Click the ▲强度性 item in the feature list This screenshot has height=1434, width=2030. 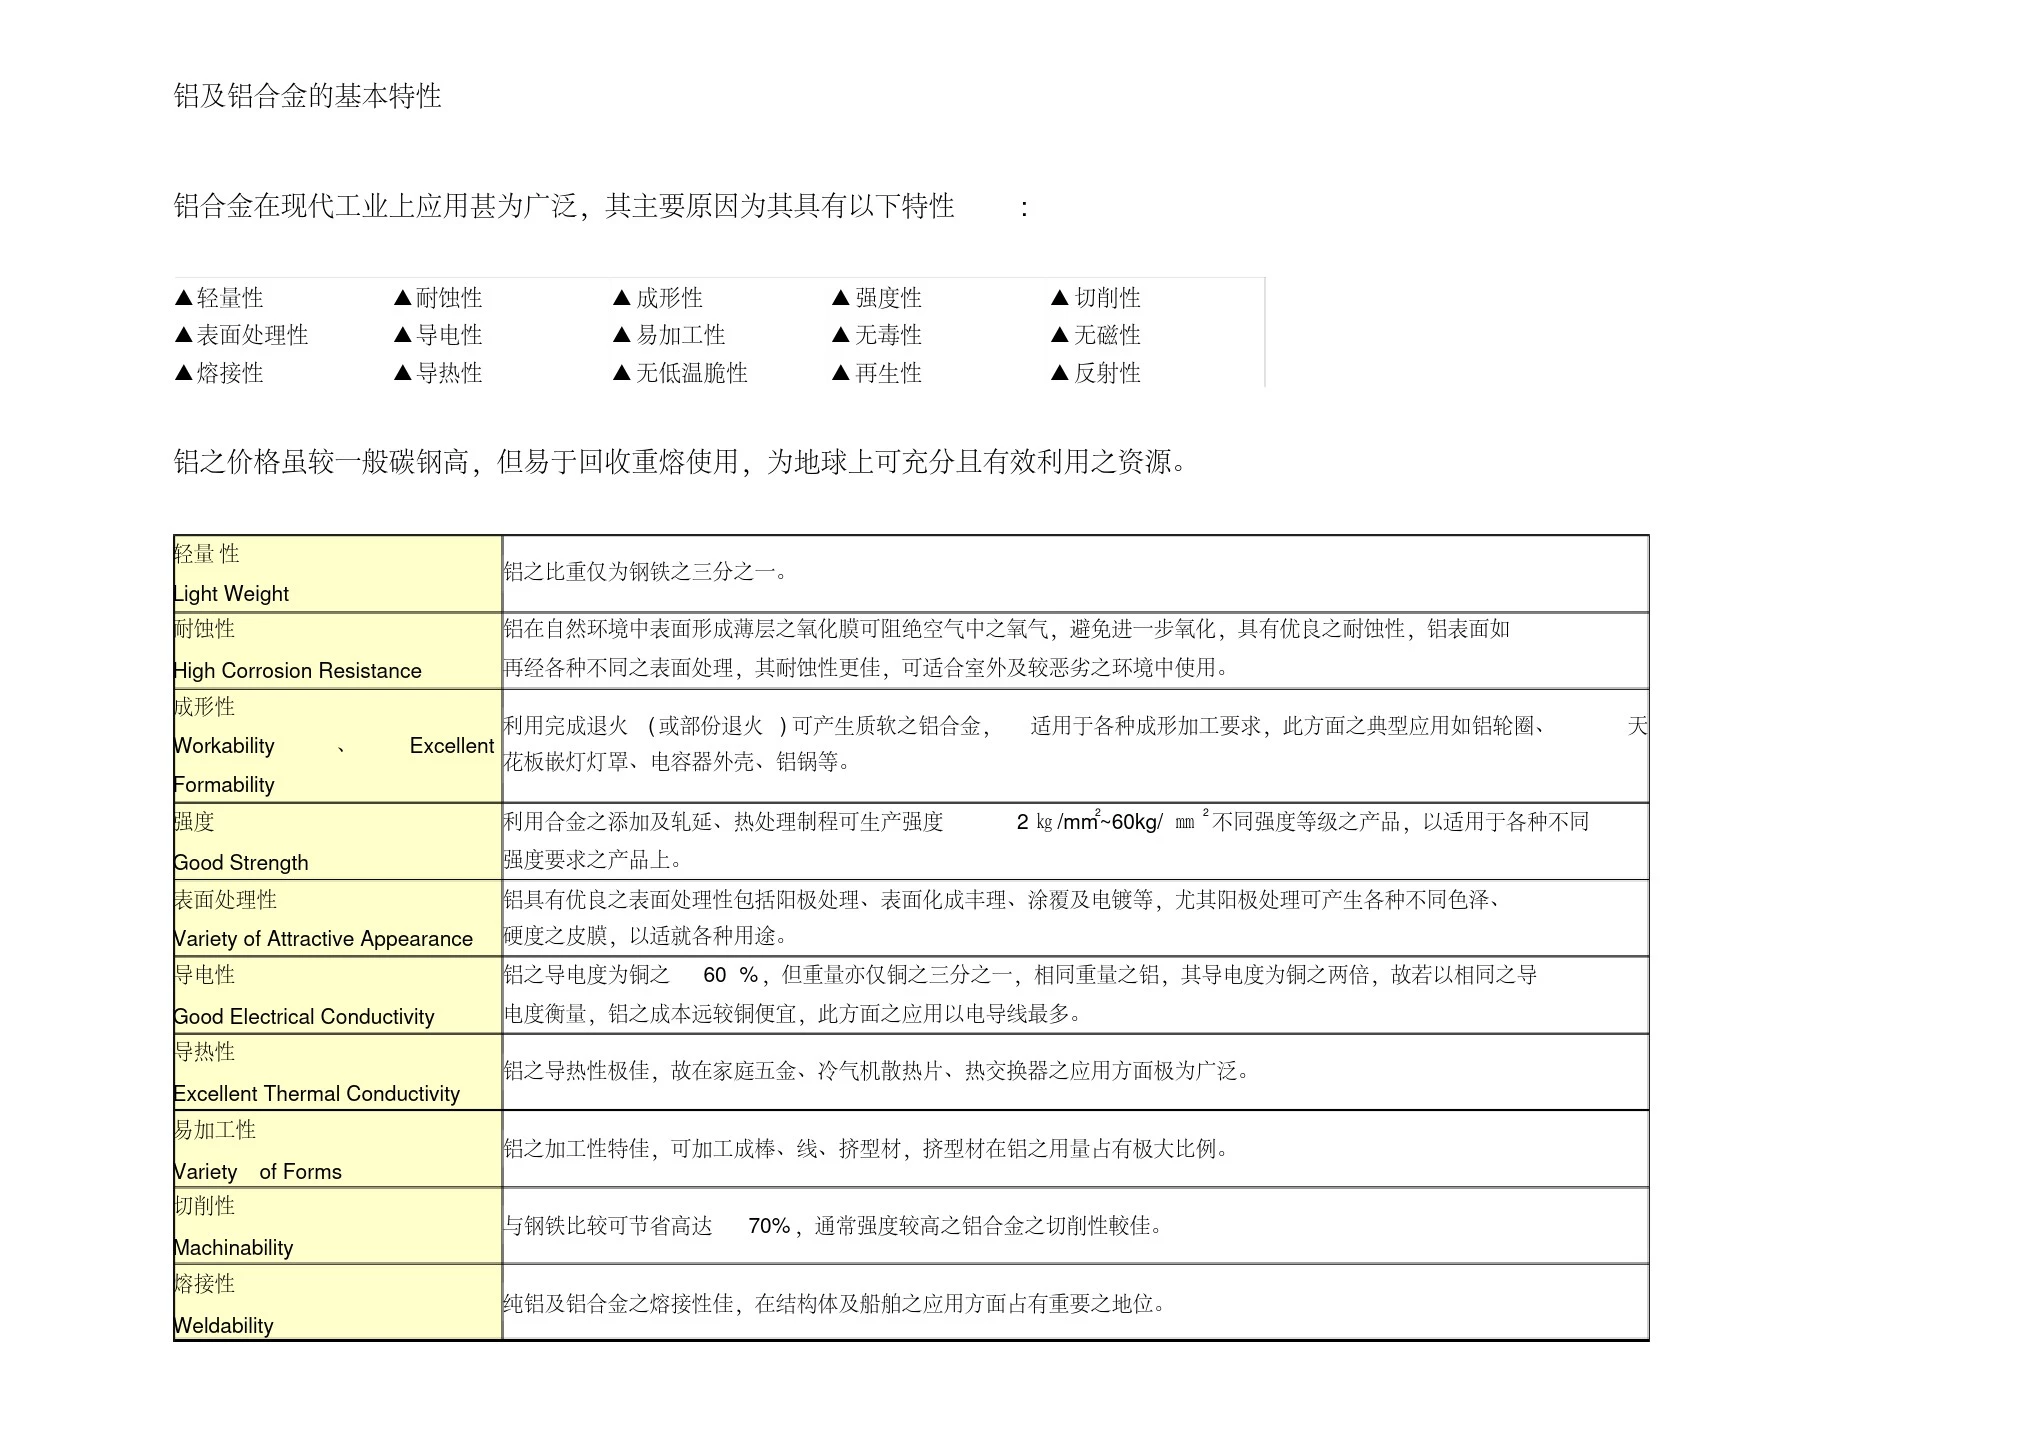(x=877, y=298)
